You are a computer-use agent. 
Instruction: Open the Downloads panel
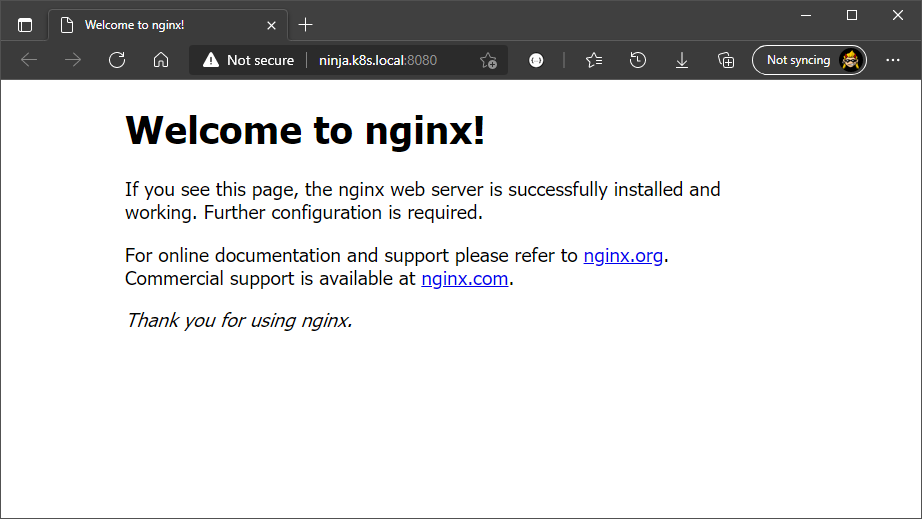[x=682, y=60]
